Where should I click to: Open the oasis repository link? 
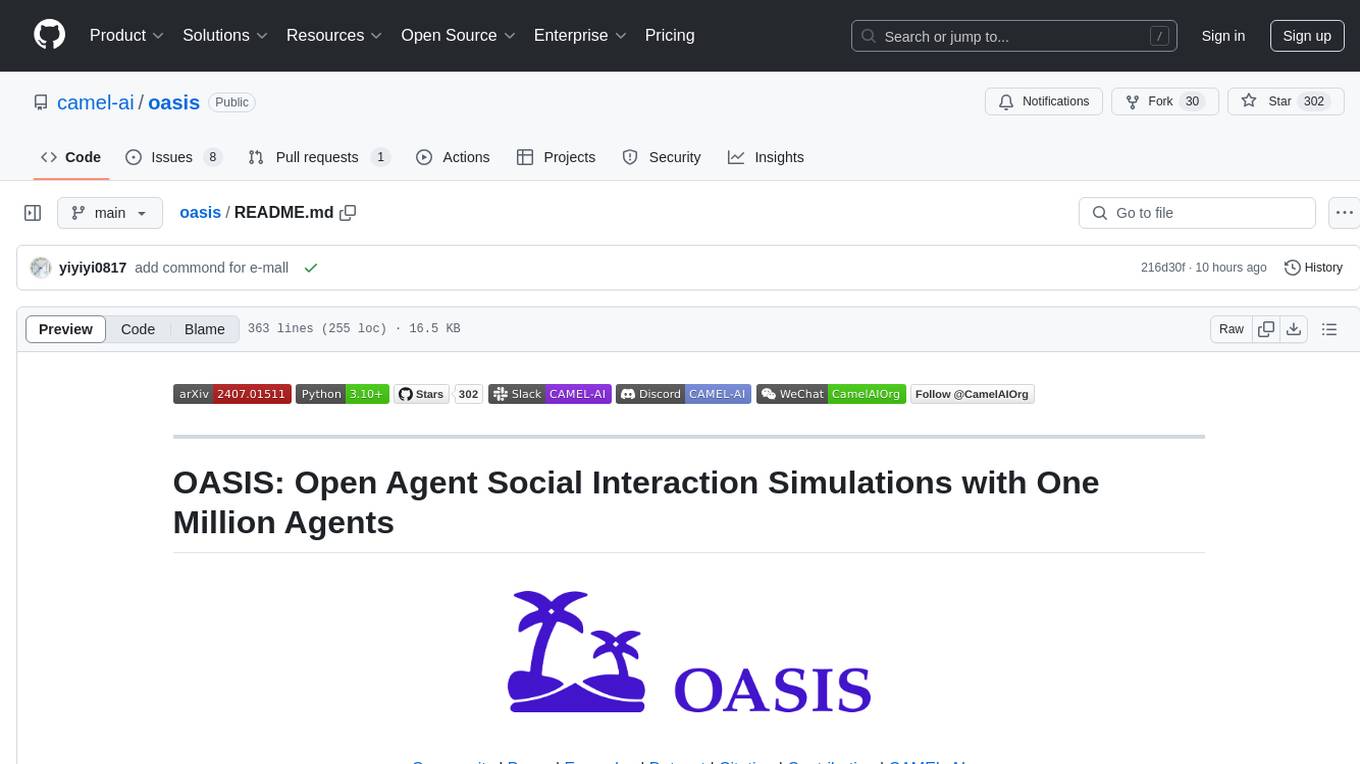click(174, 102)
